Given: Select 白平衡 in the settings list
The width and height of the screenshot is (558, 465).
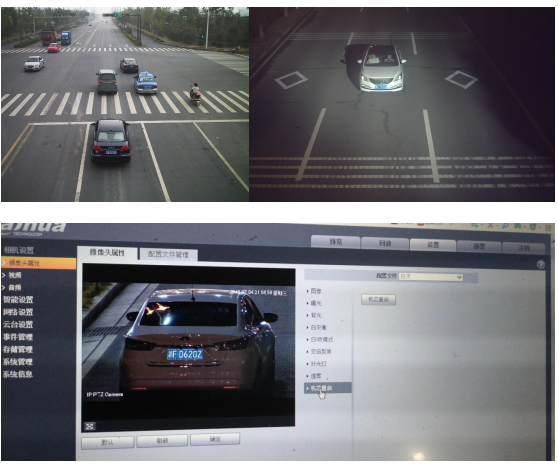Looking at the screenshot, I should [x=319, y=327].
